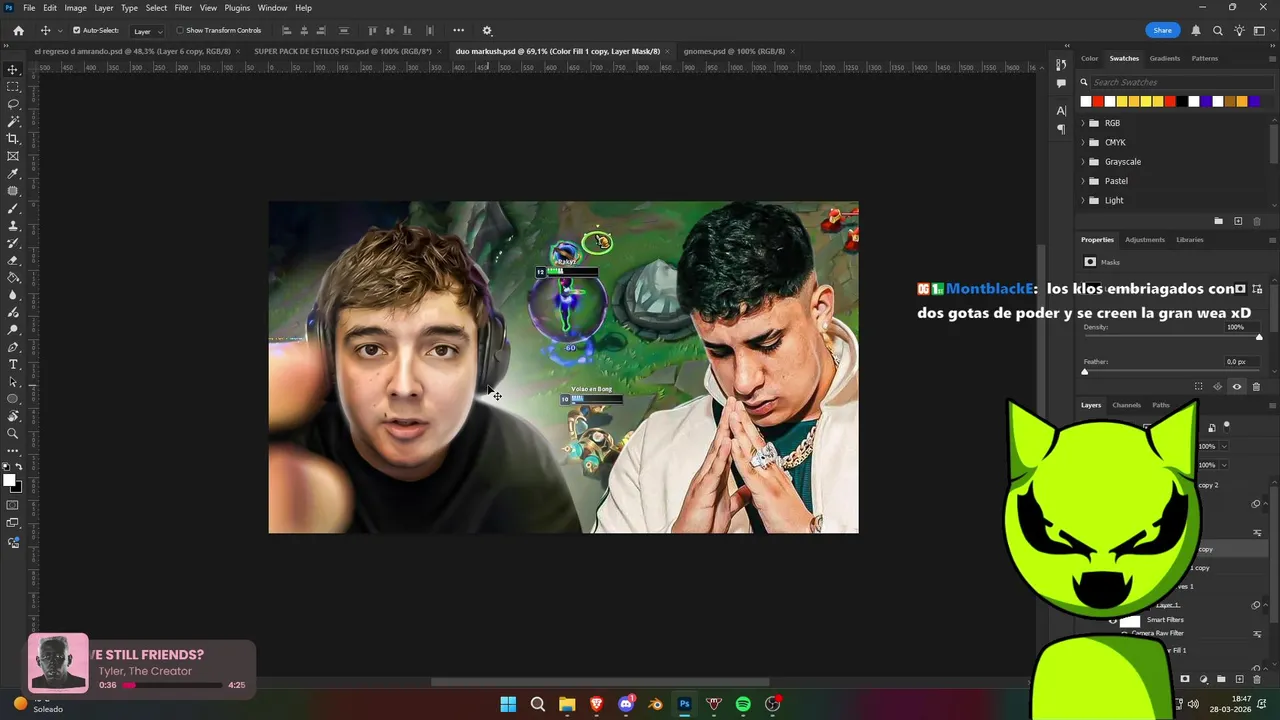Select the Move tool
The height and width of the screenshot is (720, 1280).
click(13, 70)
